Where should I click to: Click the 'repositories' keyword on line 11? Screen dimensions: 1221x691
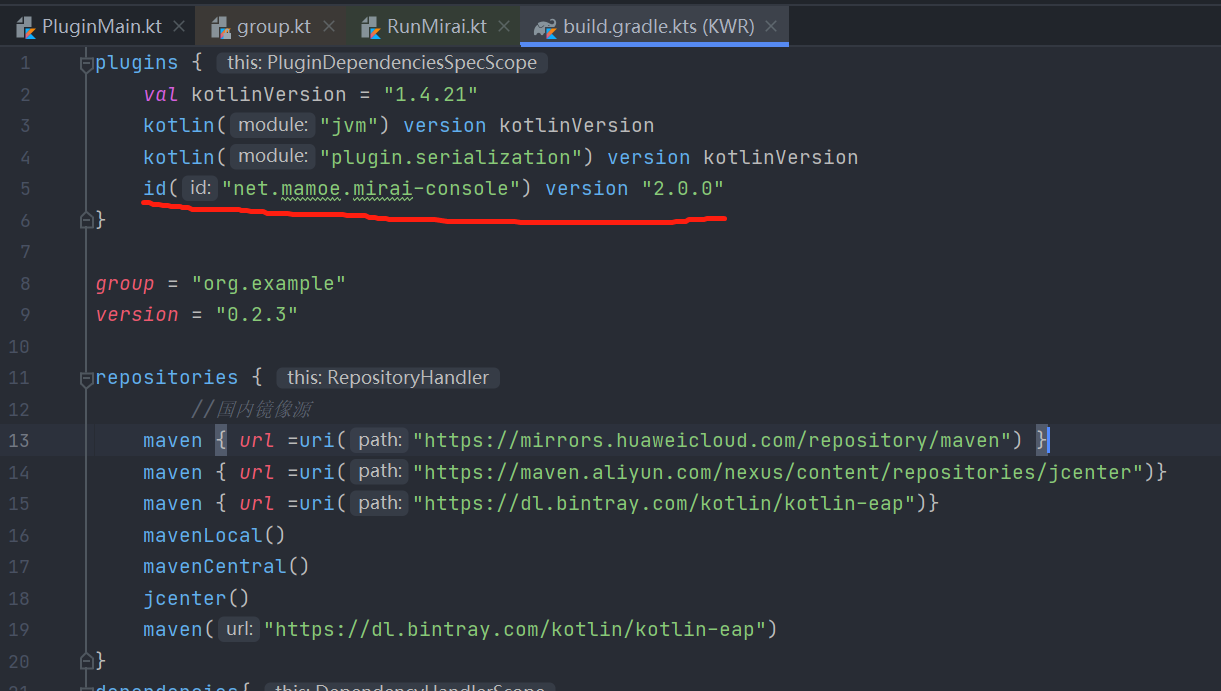[166, 378]
